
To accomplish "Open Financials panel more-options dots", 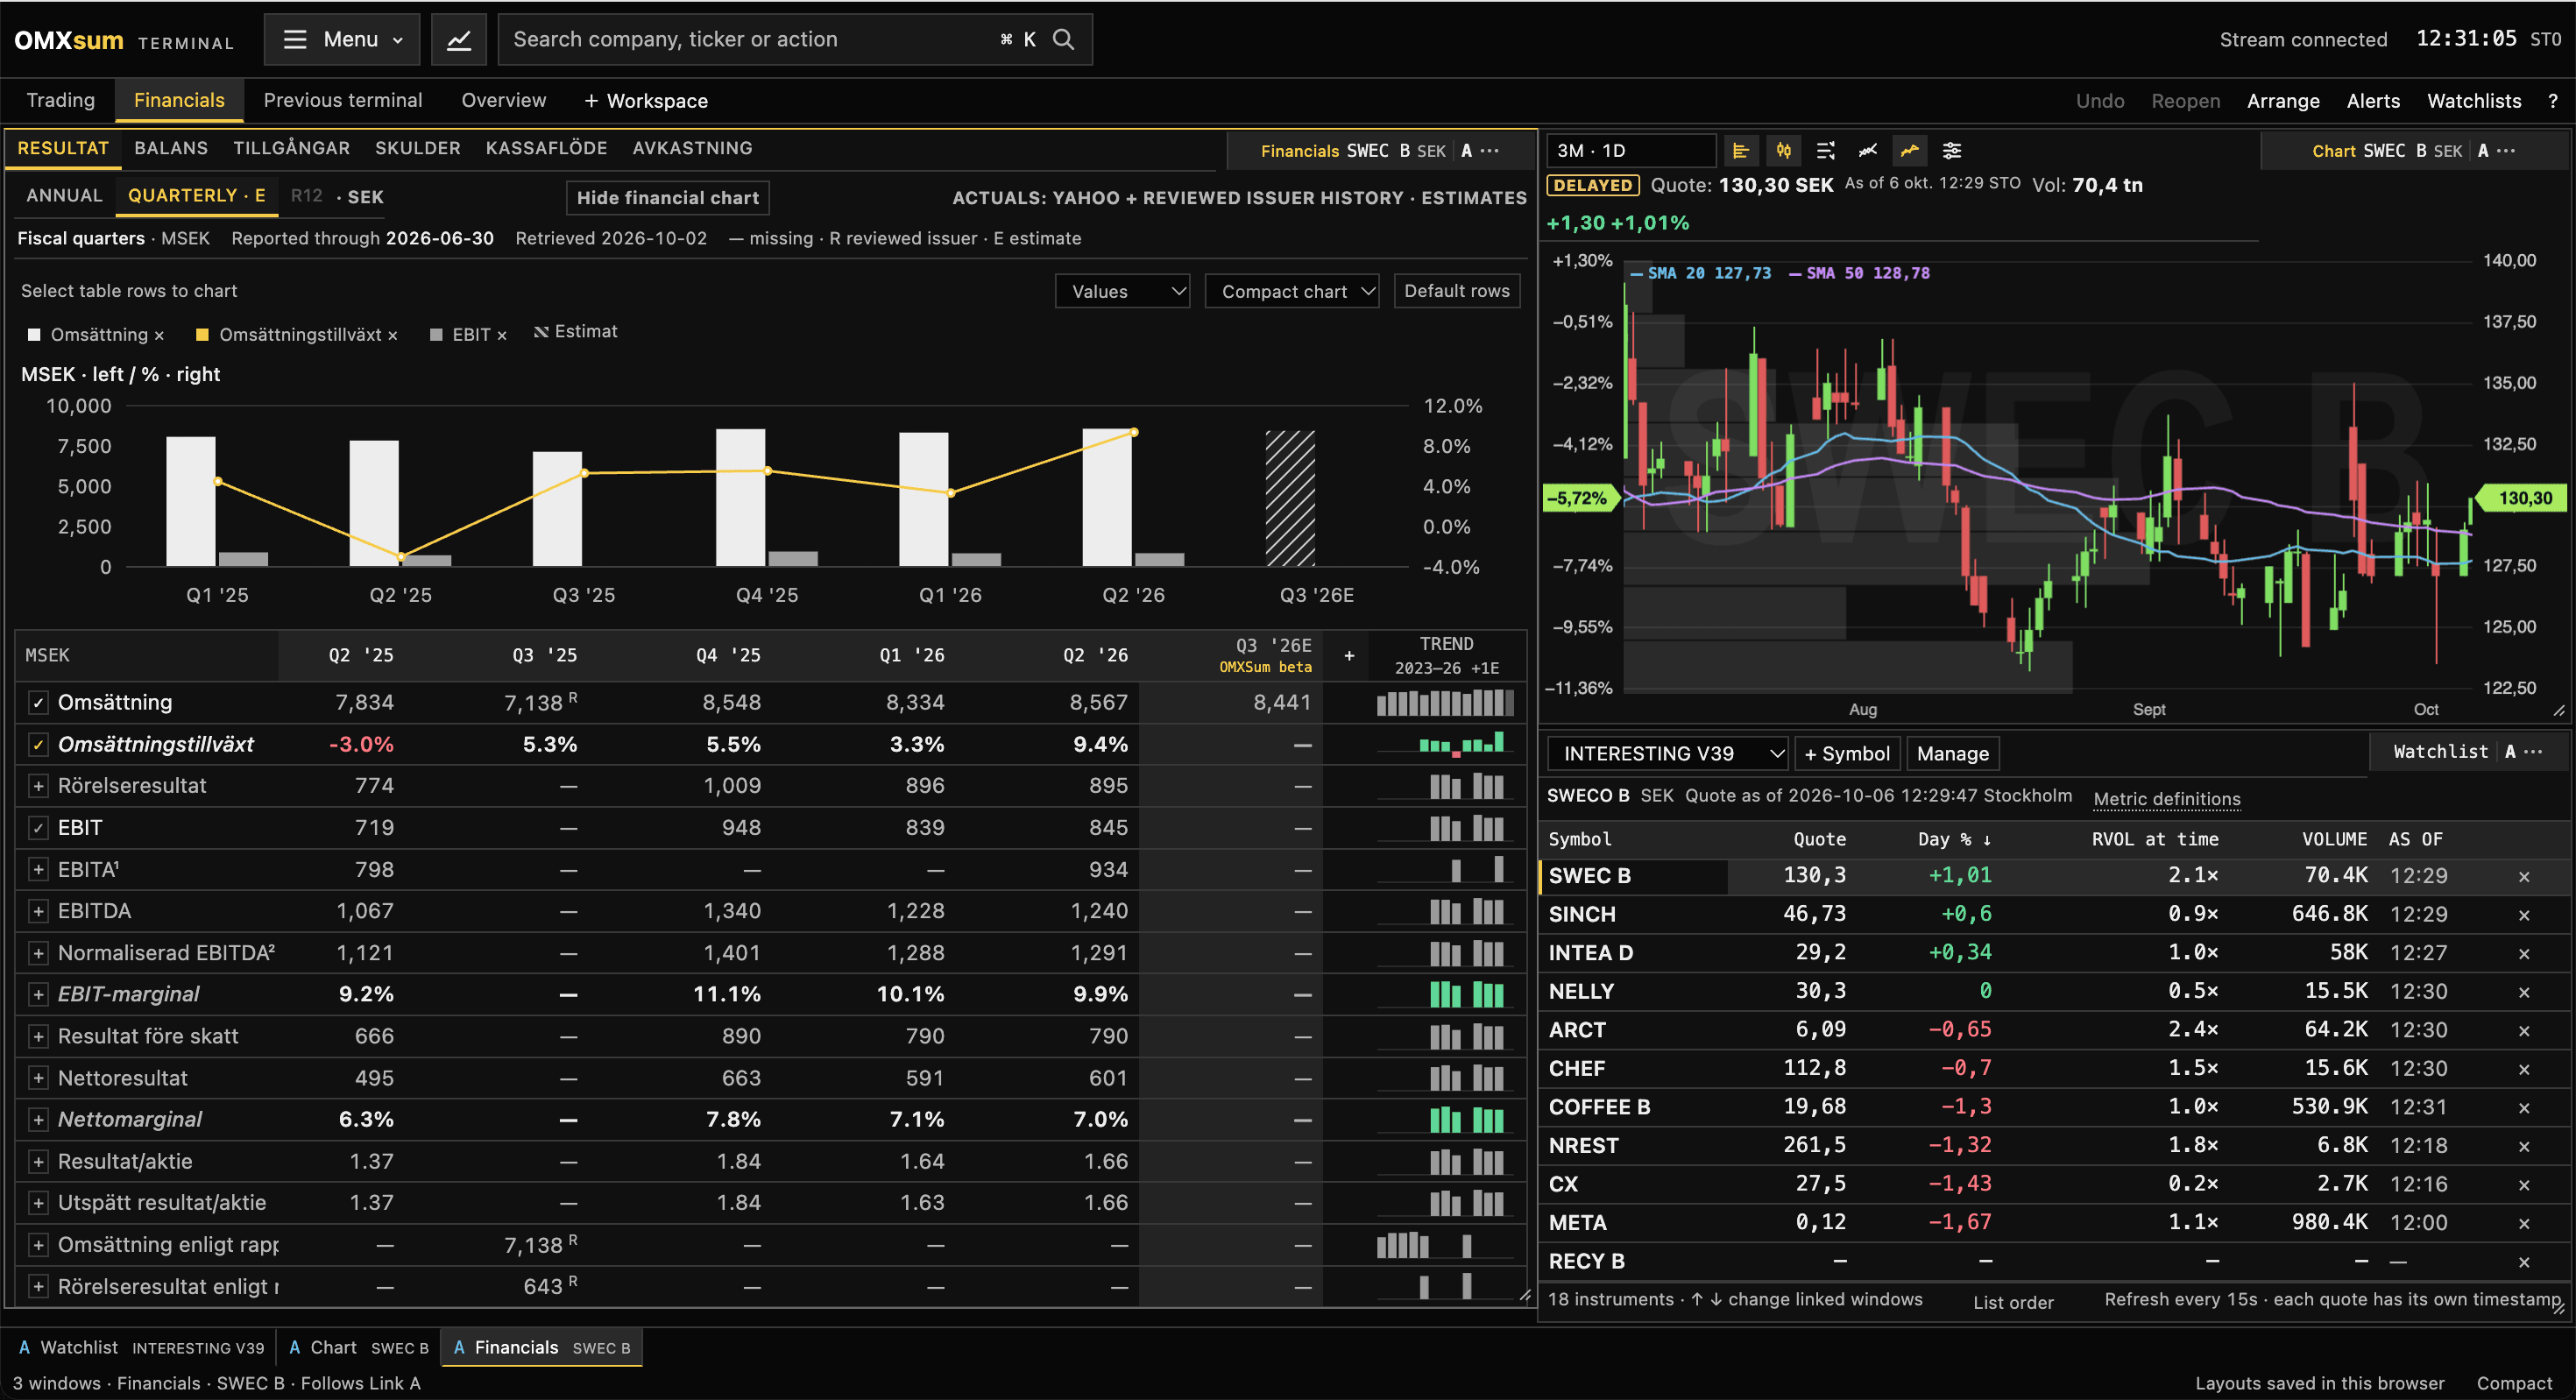I will tap(1490, 151).
